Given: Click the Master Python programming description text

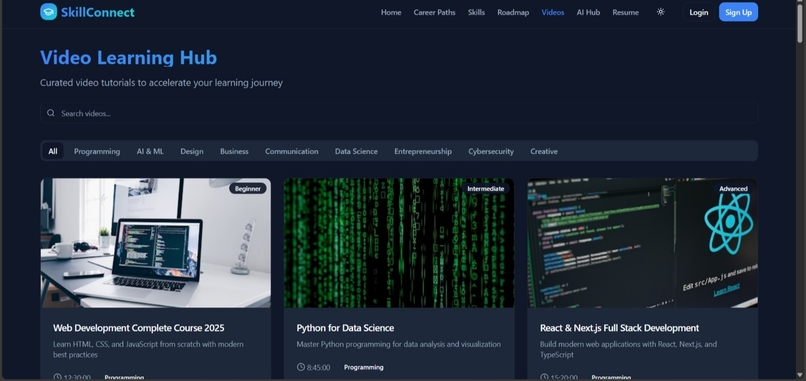Looking at the screenshot, I should pos(398,344).
